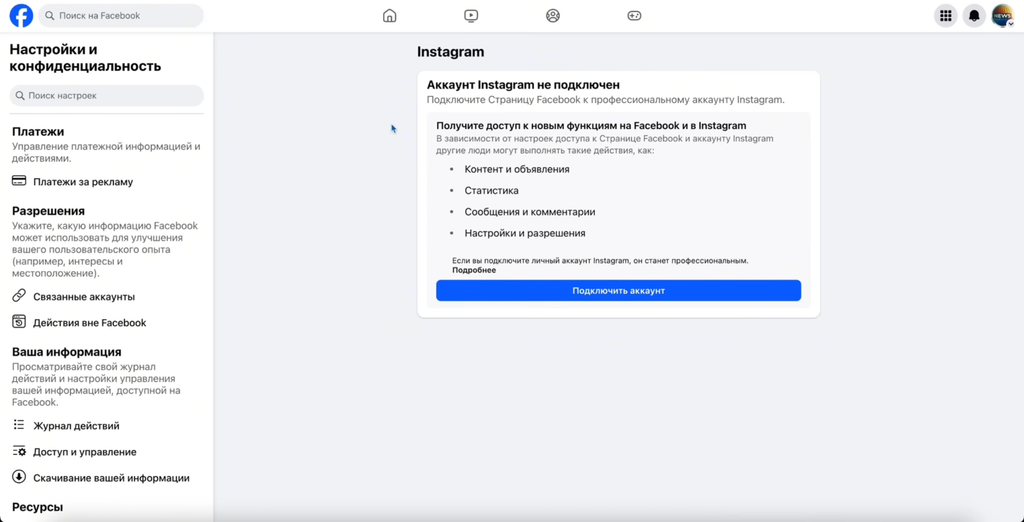Click the Действия вне Facebook icon

coord(19,322)
